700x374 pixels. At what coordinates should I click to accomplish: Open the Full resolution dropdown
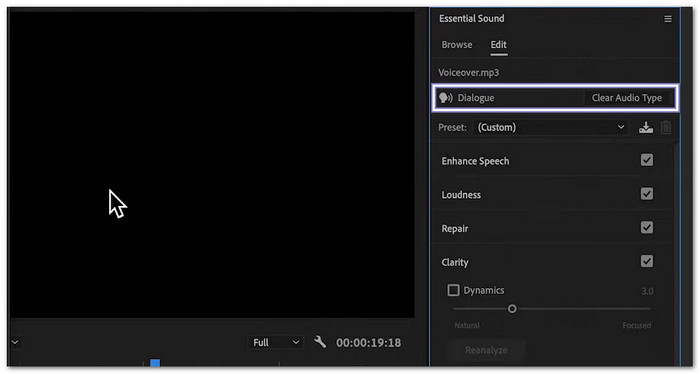click(275, 342)
